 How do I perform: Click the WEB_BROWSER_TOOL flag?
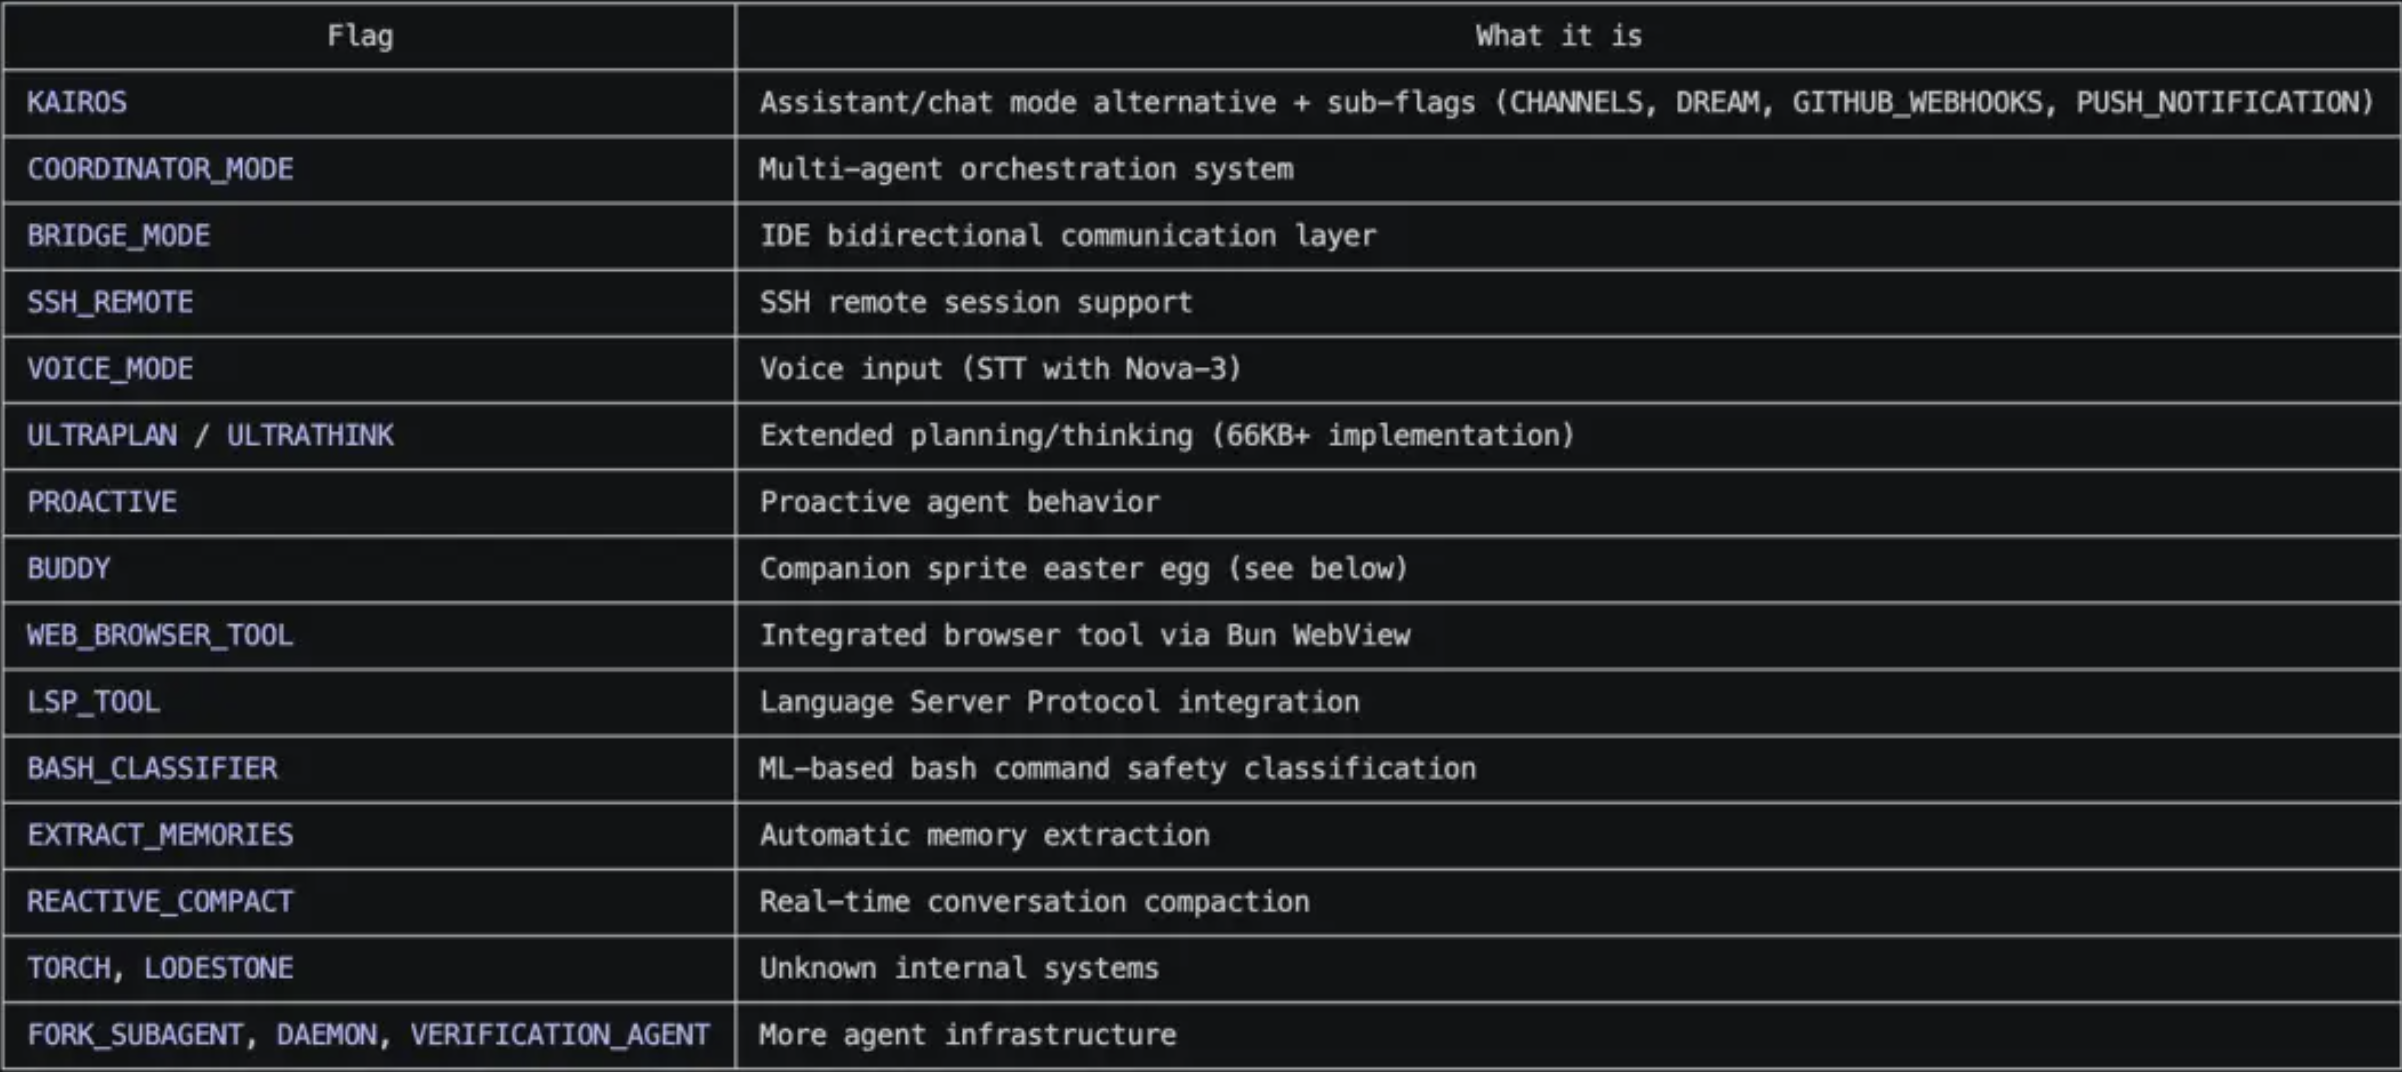(160, 636)
